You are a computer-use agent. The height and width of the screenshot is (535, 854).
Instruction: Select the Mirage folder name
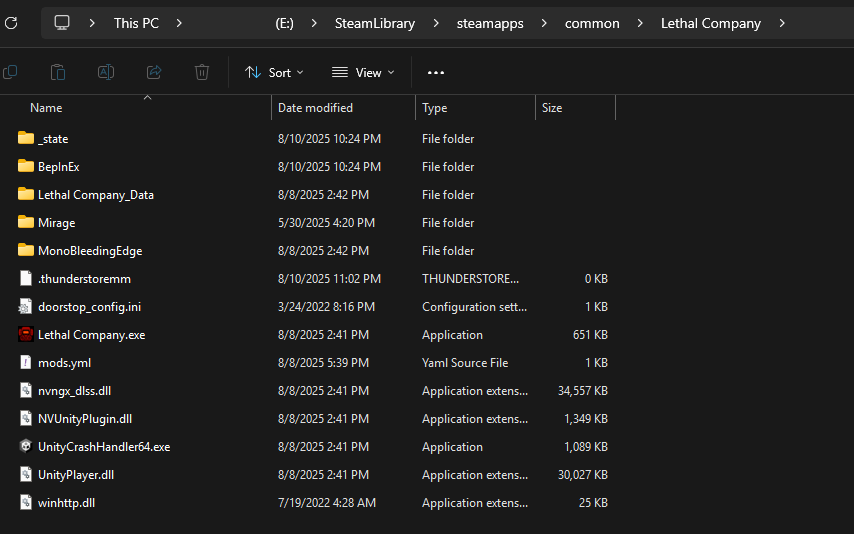click(57, 223)
